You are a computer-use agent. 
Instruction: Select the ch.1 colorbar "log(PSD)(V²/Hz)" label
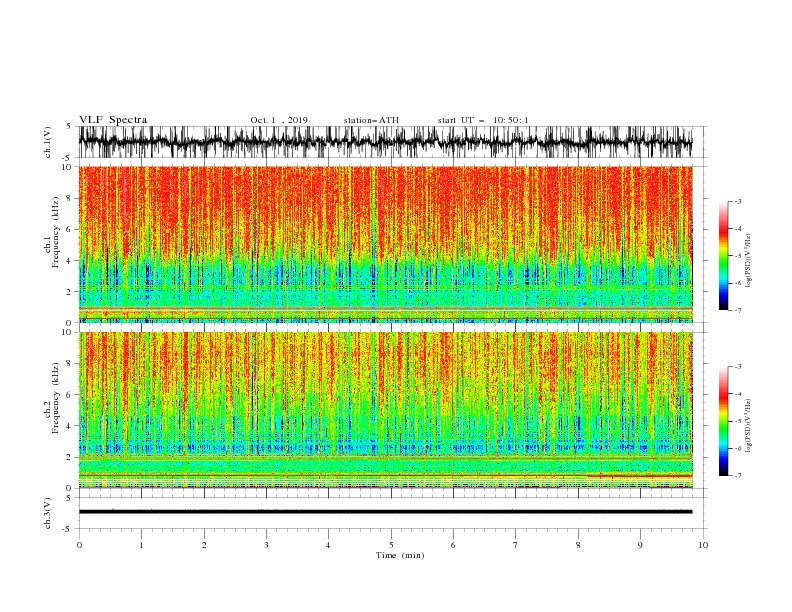pos(749,261)
